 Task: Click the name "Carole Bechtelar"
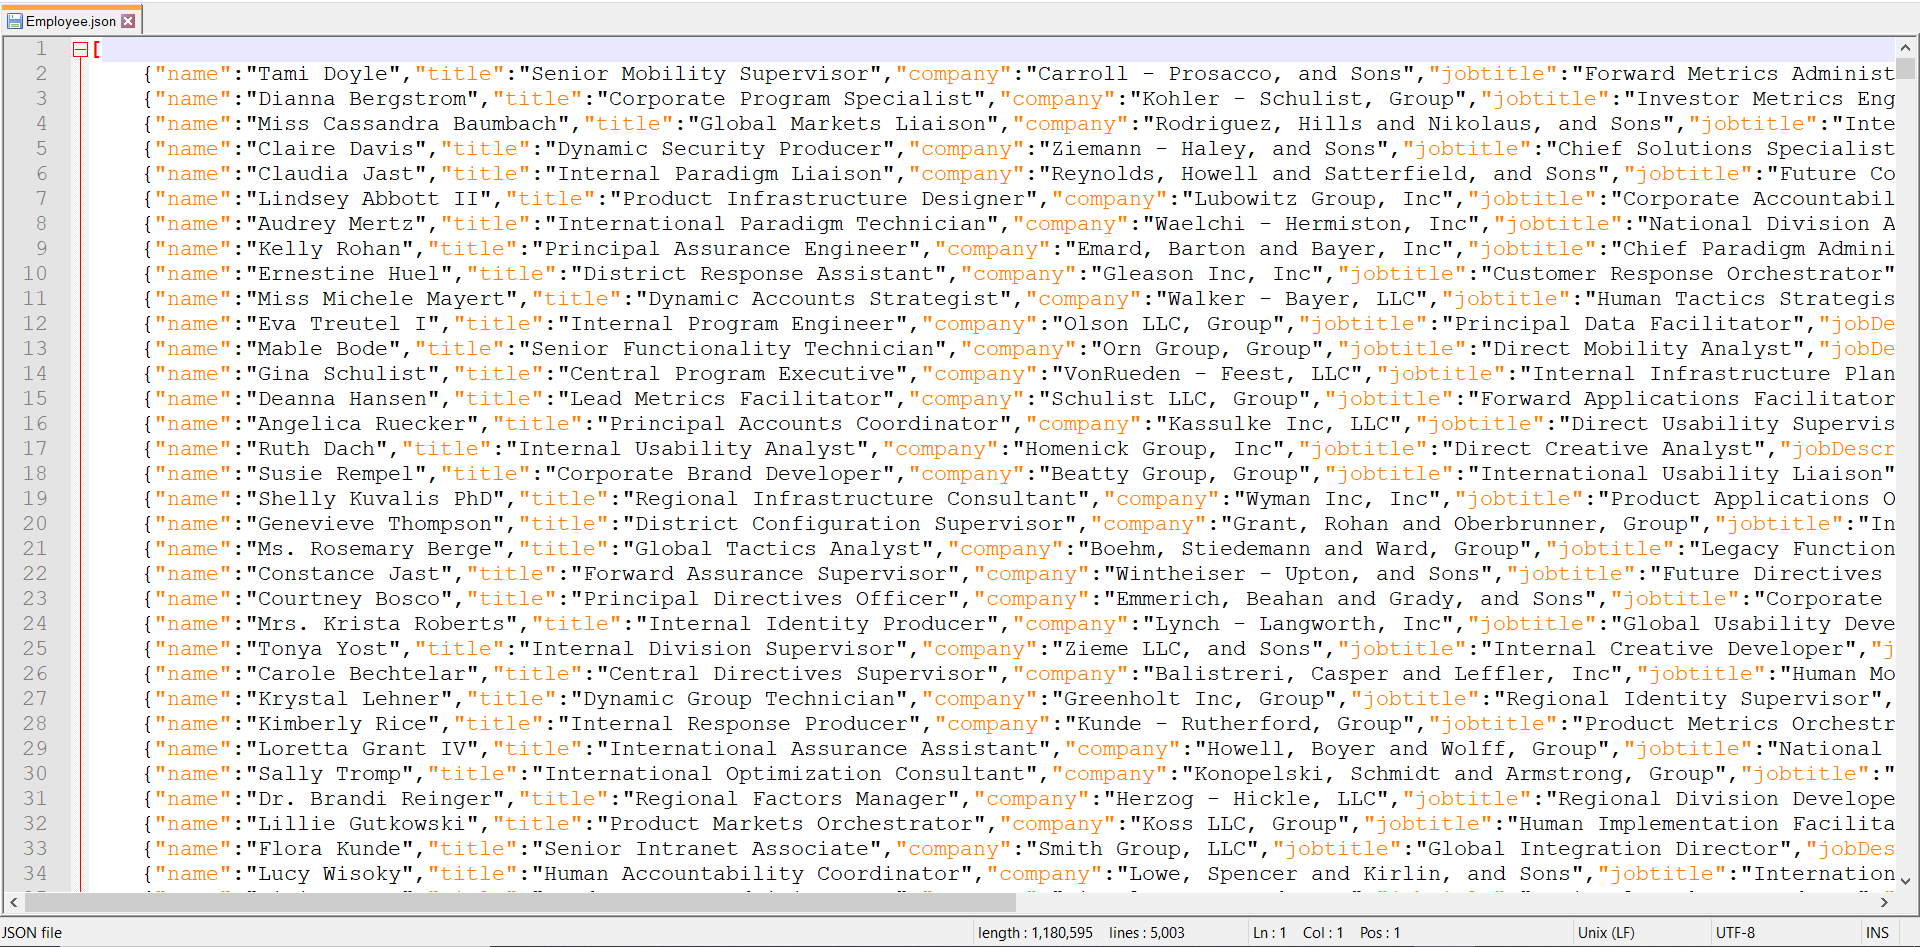(361, 673)
